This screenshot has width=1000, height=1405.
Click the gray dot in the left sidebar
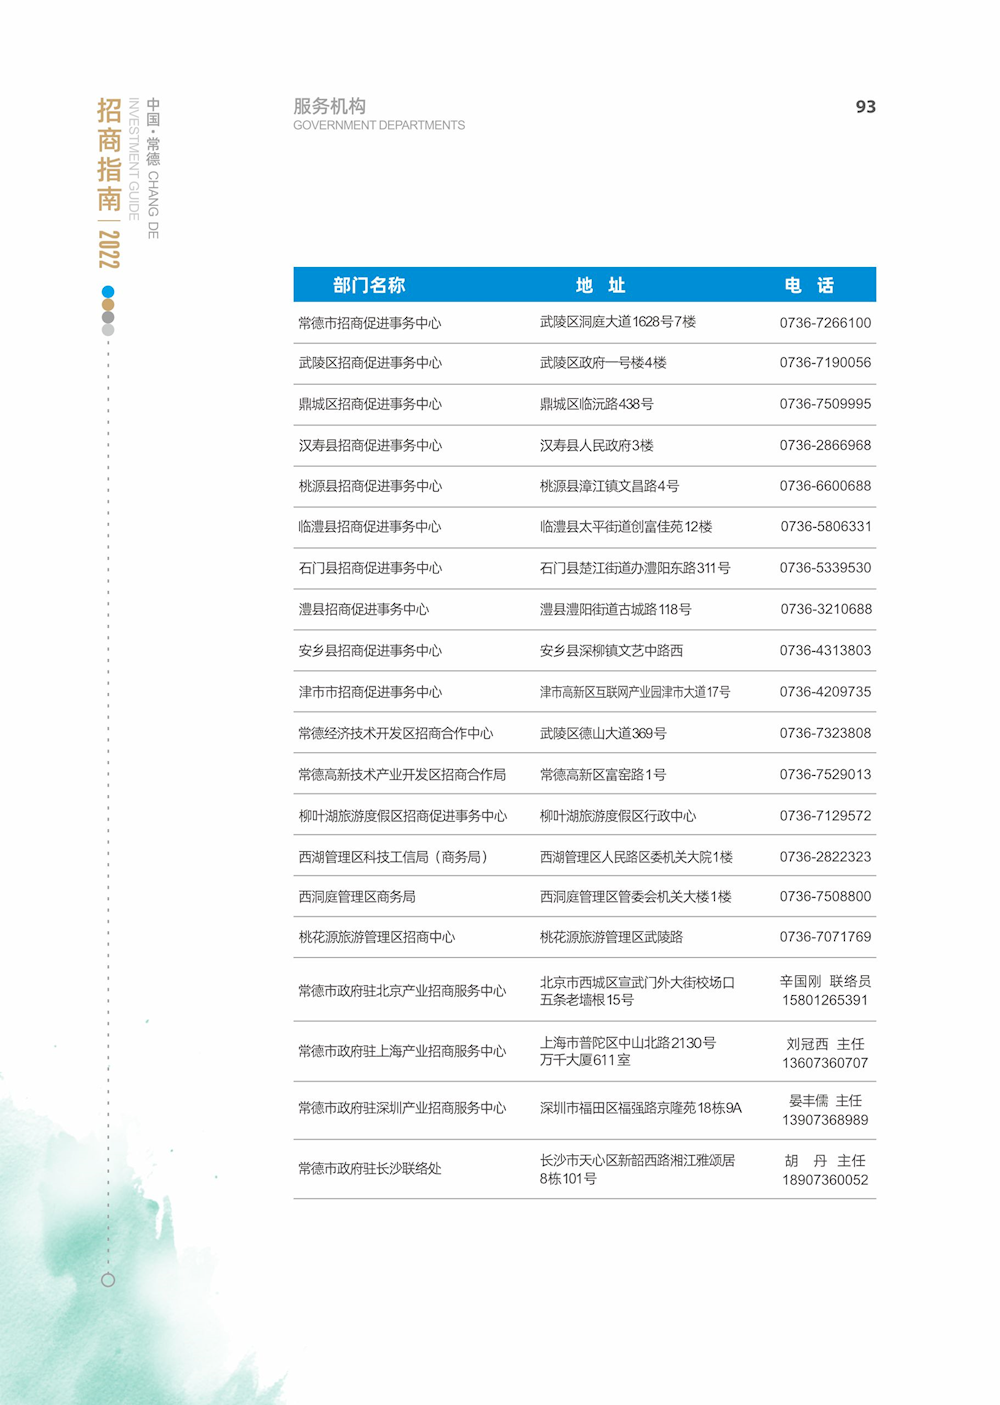click(107, 317)
